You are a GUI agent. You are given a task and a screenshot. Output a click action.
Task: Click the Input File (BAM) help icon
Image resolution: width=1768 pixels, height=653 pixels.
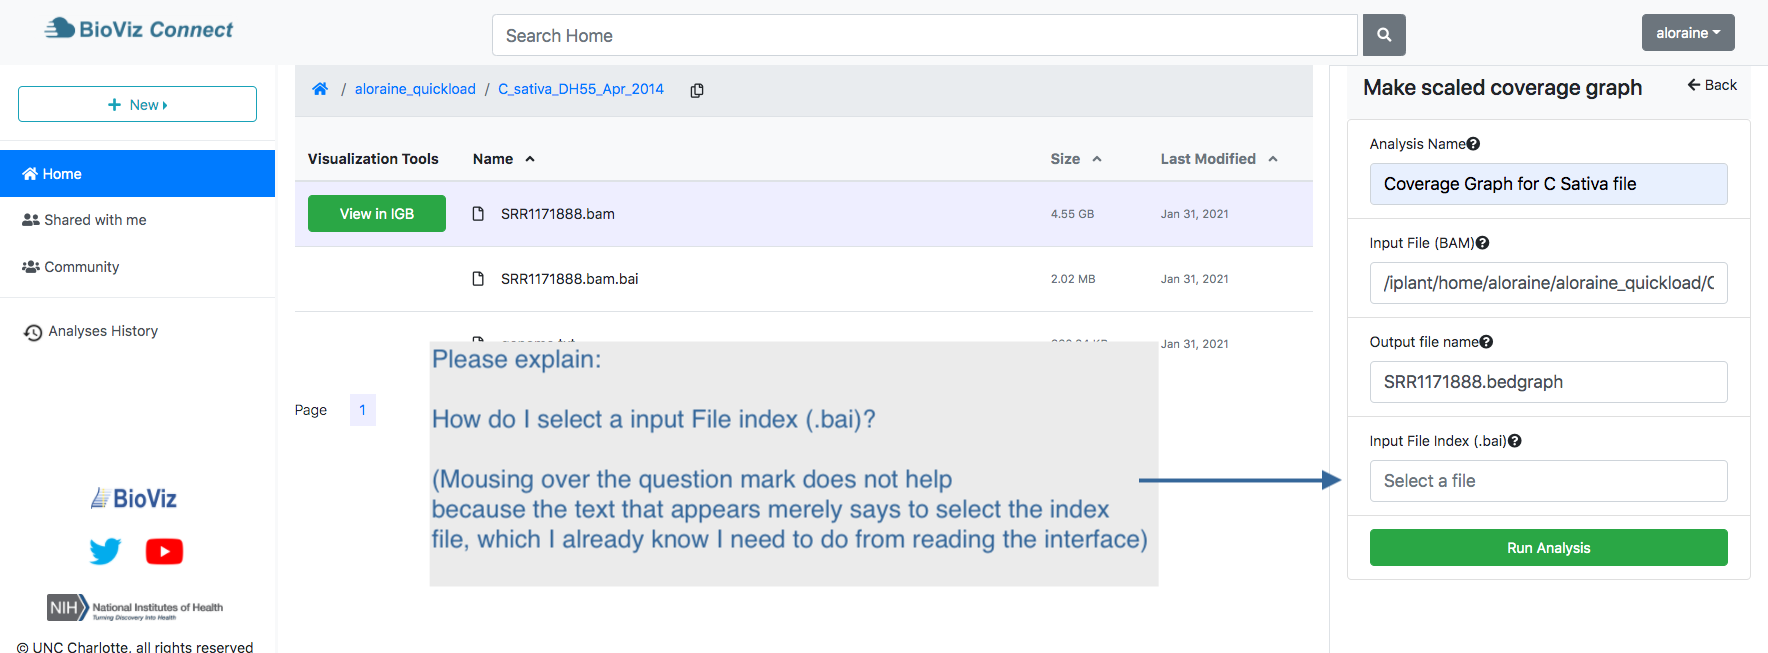(x=1482, y=243)
